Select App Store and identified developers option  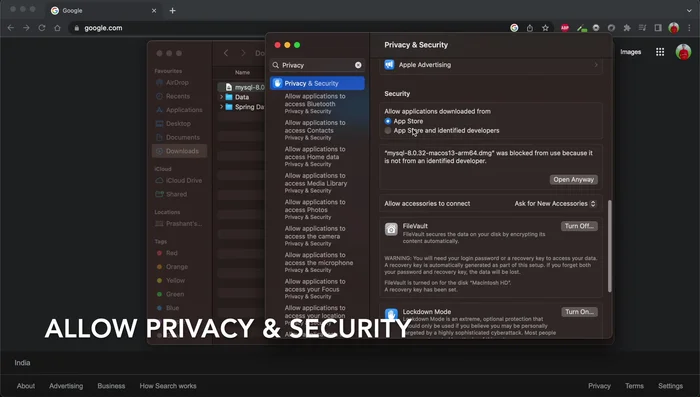pyautogui.click(x=388, y=130)
